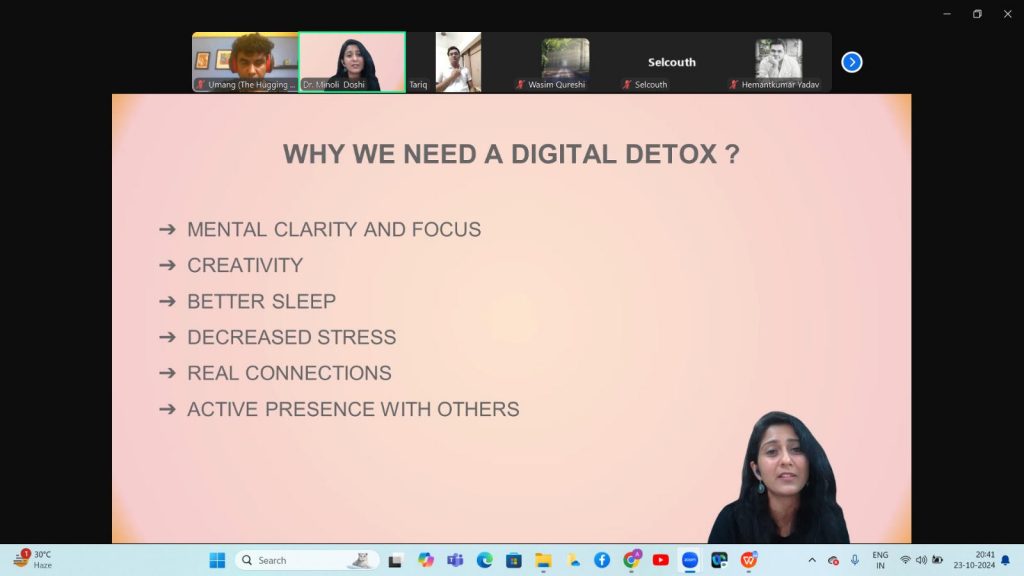Switch the ENG IN input language
This screenshot has height=576, width=1024.
880,560
